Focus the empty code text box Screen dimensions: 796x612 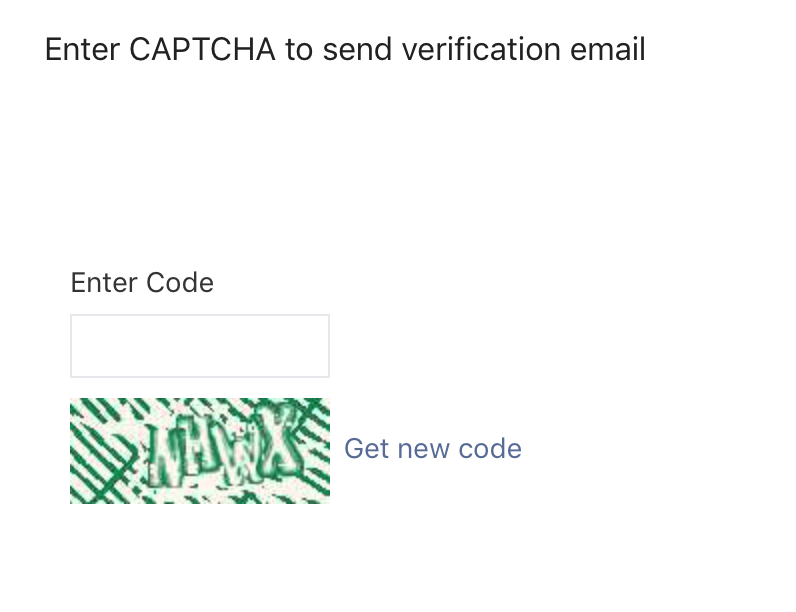pos(200,346)
